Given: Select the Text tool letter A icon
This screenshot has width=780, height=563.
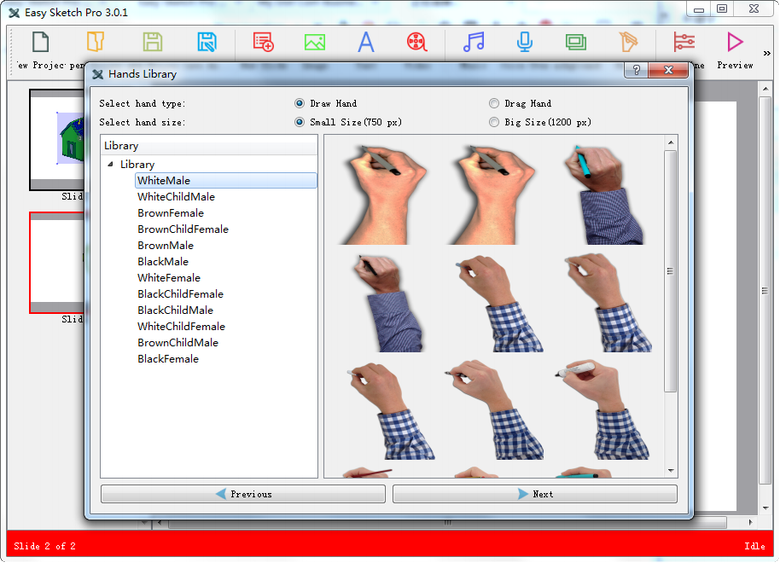Looking at the screenshot, I should (366, 42).
